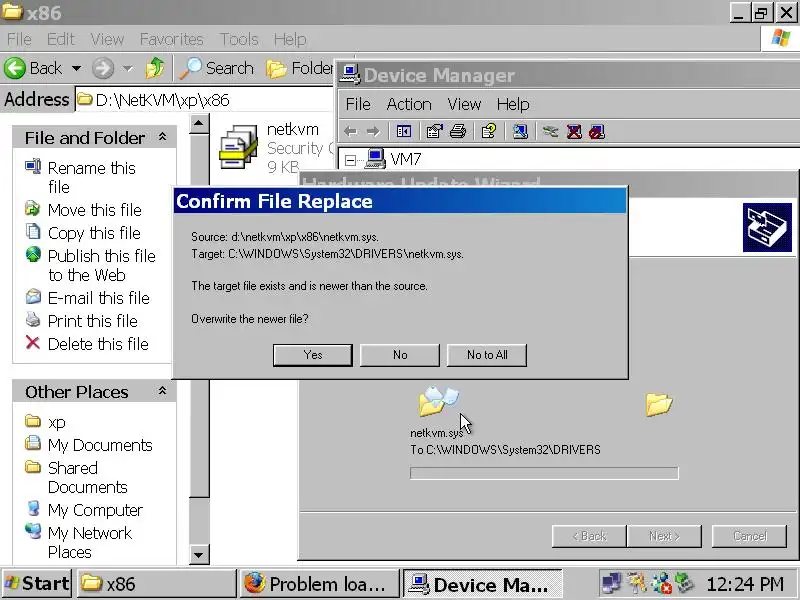
Task: Toggle Folders pane in Explorer toolbar
Action: coord(299,68)
